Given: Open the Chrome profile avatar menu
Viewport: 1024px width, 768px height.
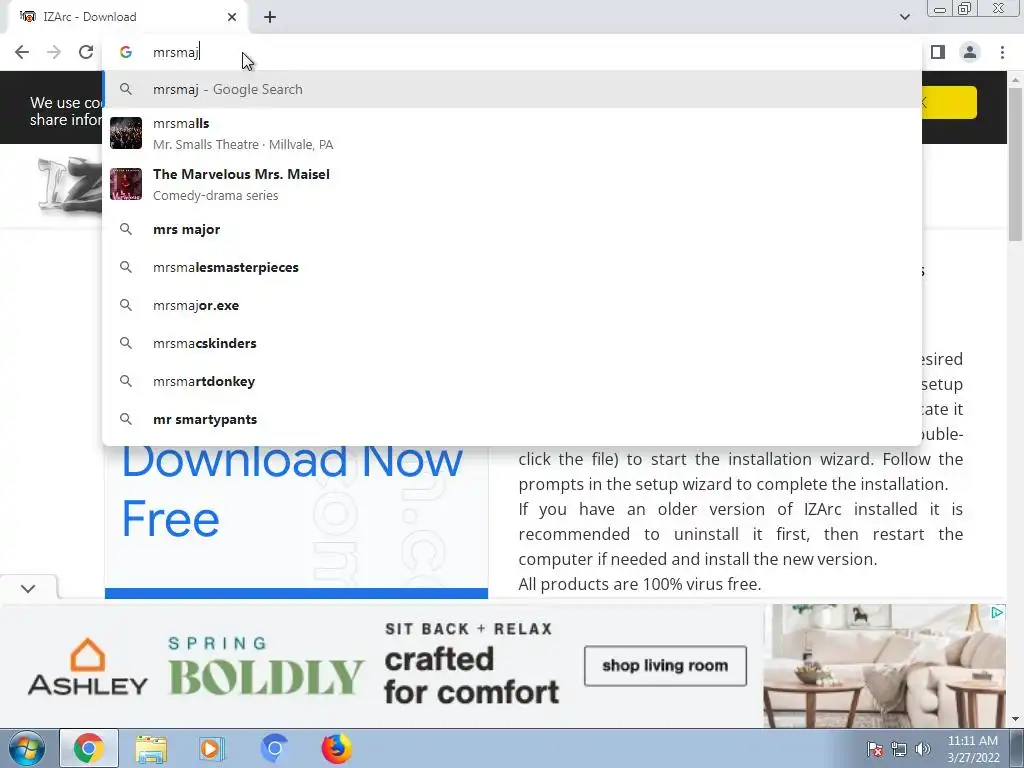Looking at the screenshot, I should [970, 52].
